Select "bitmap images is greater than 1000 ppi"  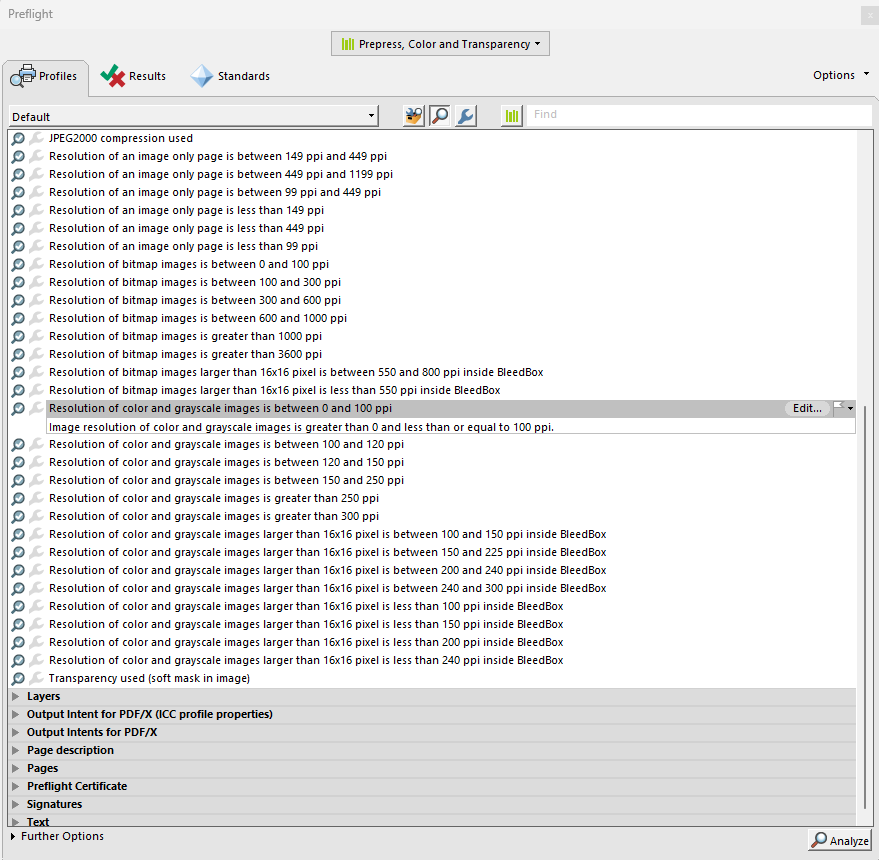(x=185, y=336)
